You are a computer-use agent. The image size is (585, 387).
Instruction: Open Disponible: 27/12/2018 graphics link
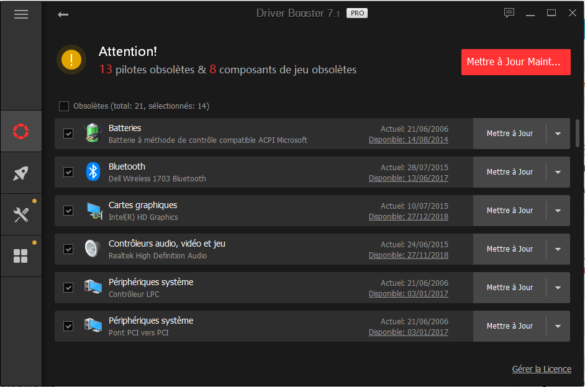[x=408, y=217]
